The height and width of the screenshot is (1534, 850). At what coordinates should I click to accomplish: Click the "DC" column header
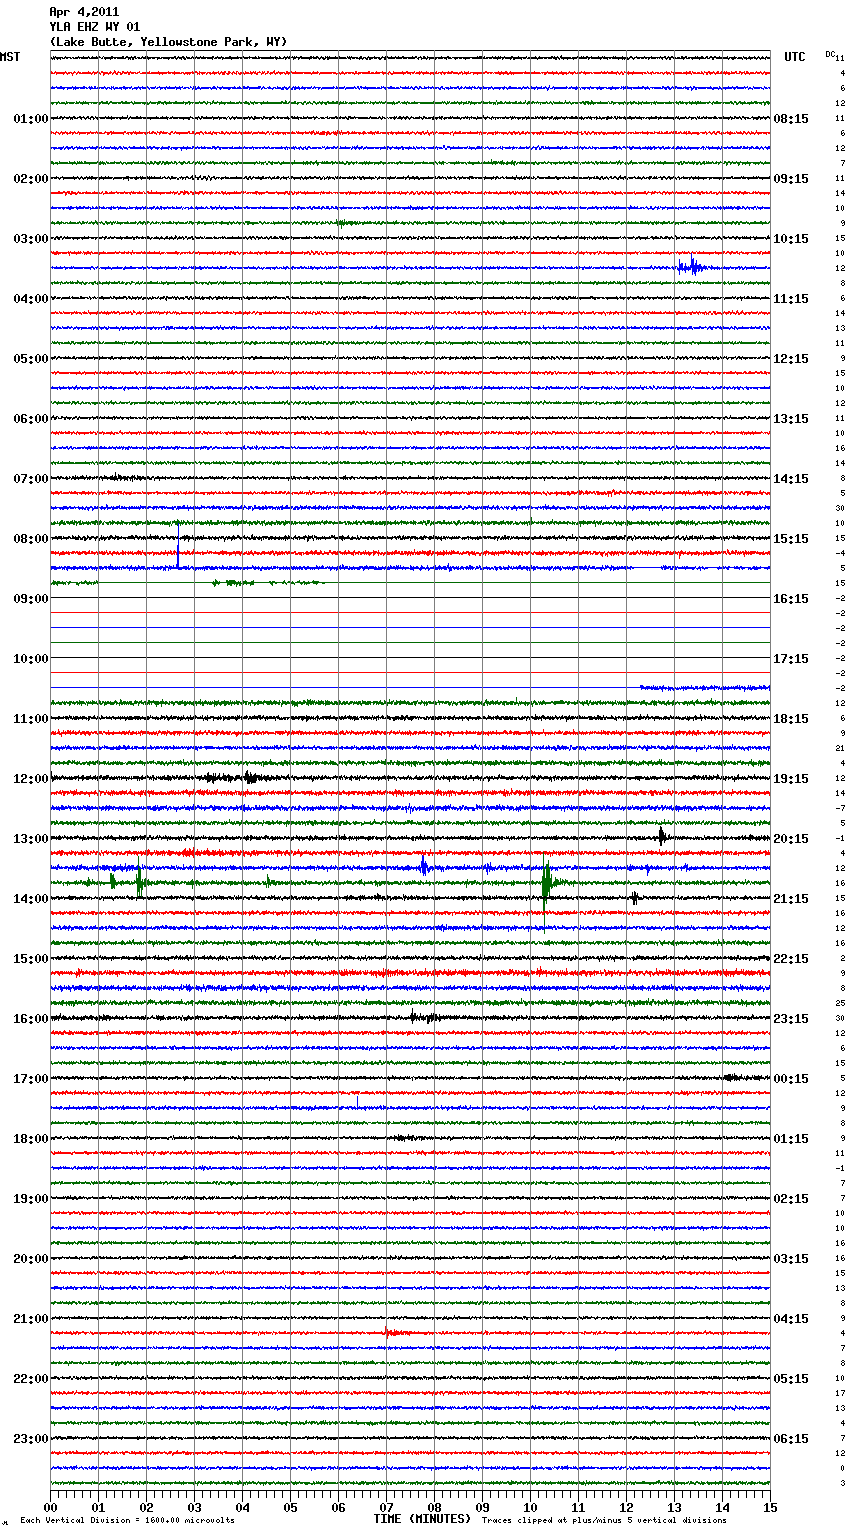830,54
